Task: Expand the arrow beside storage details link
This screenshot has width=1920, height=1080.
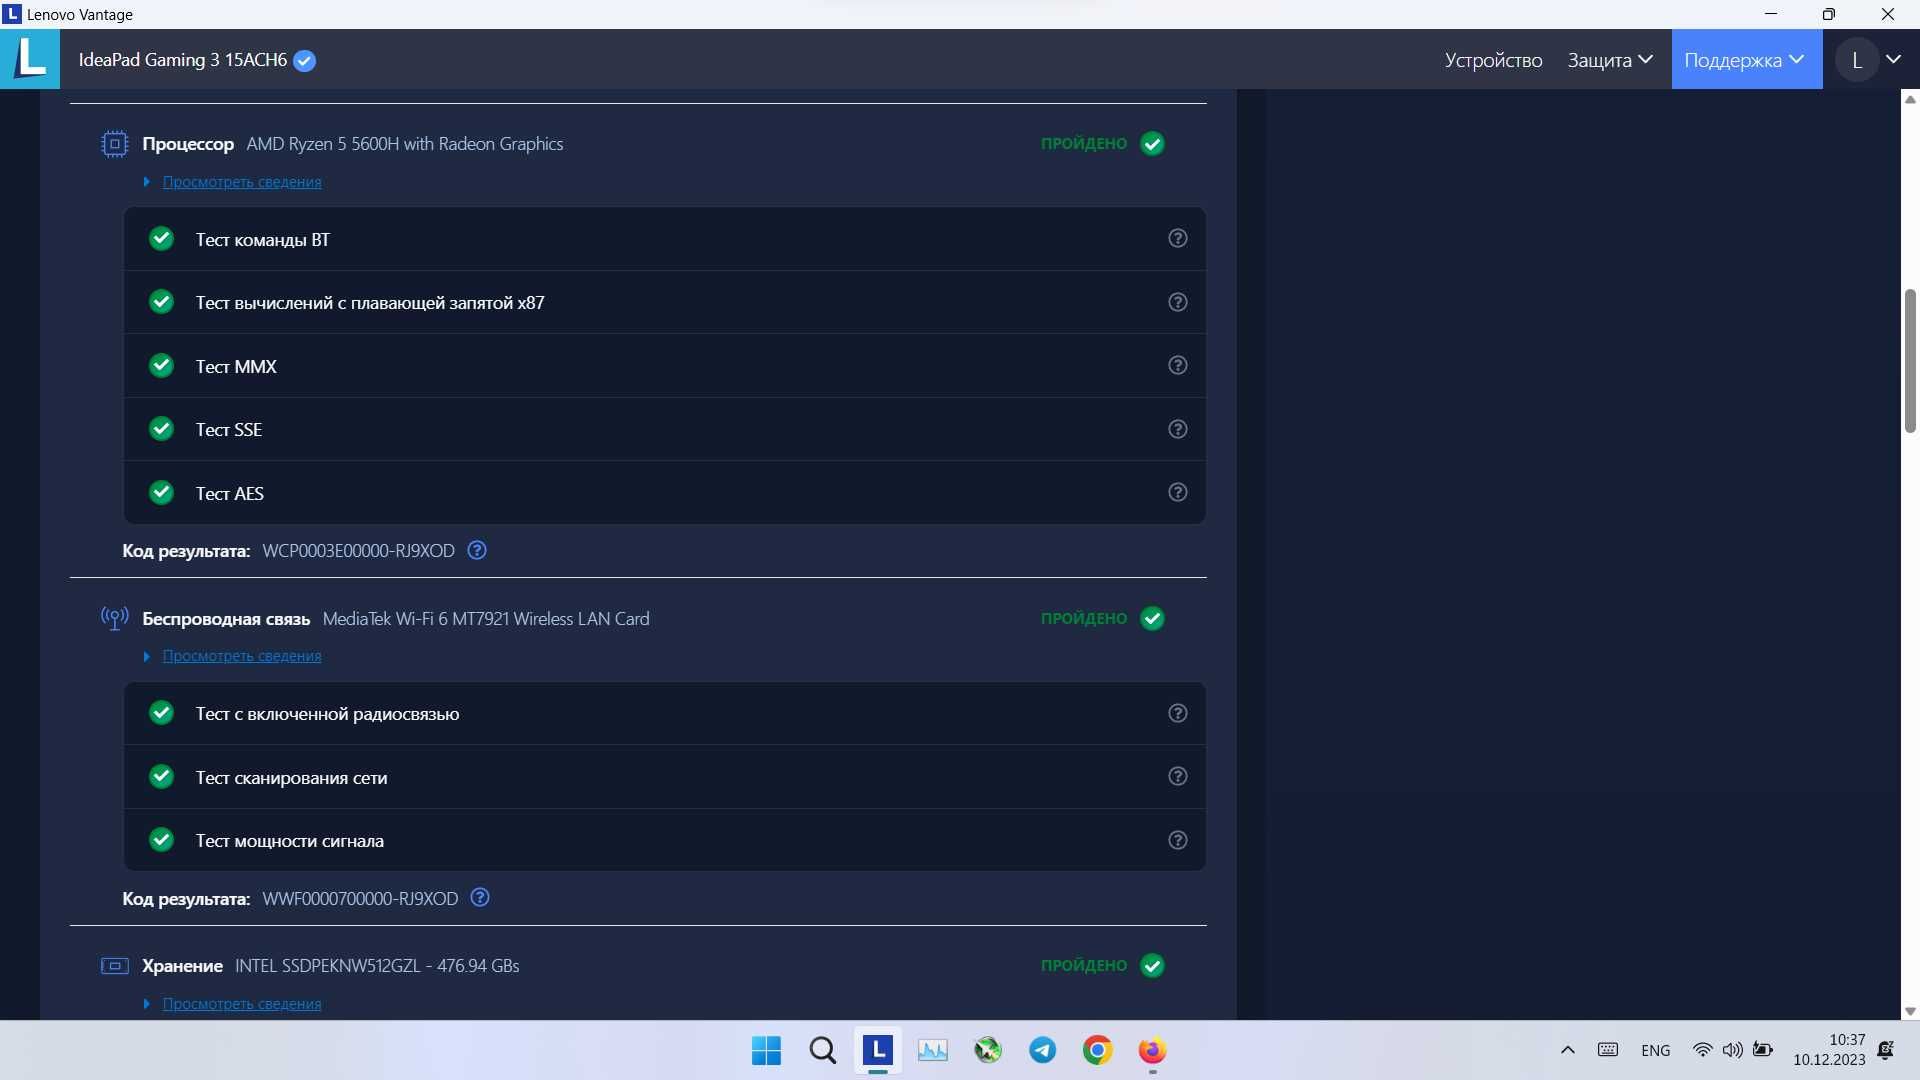Action: coord(147,1004)
